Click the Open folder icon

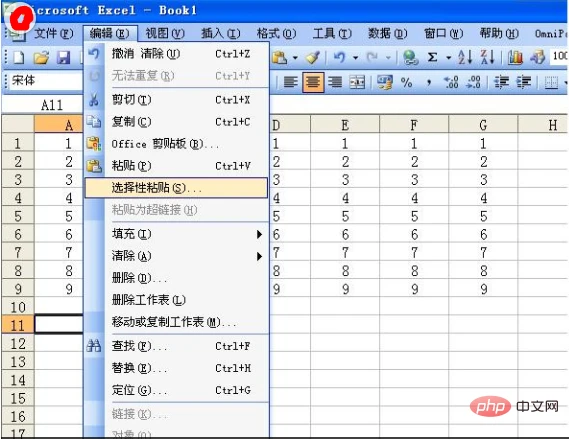[x=41, y=57]
